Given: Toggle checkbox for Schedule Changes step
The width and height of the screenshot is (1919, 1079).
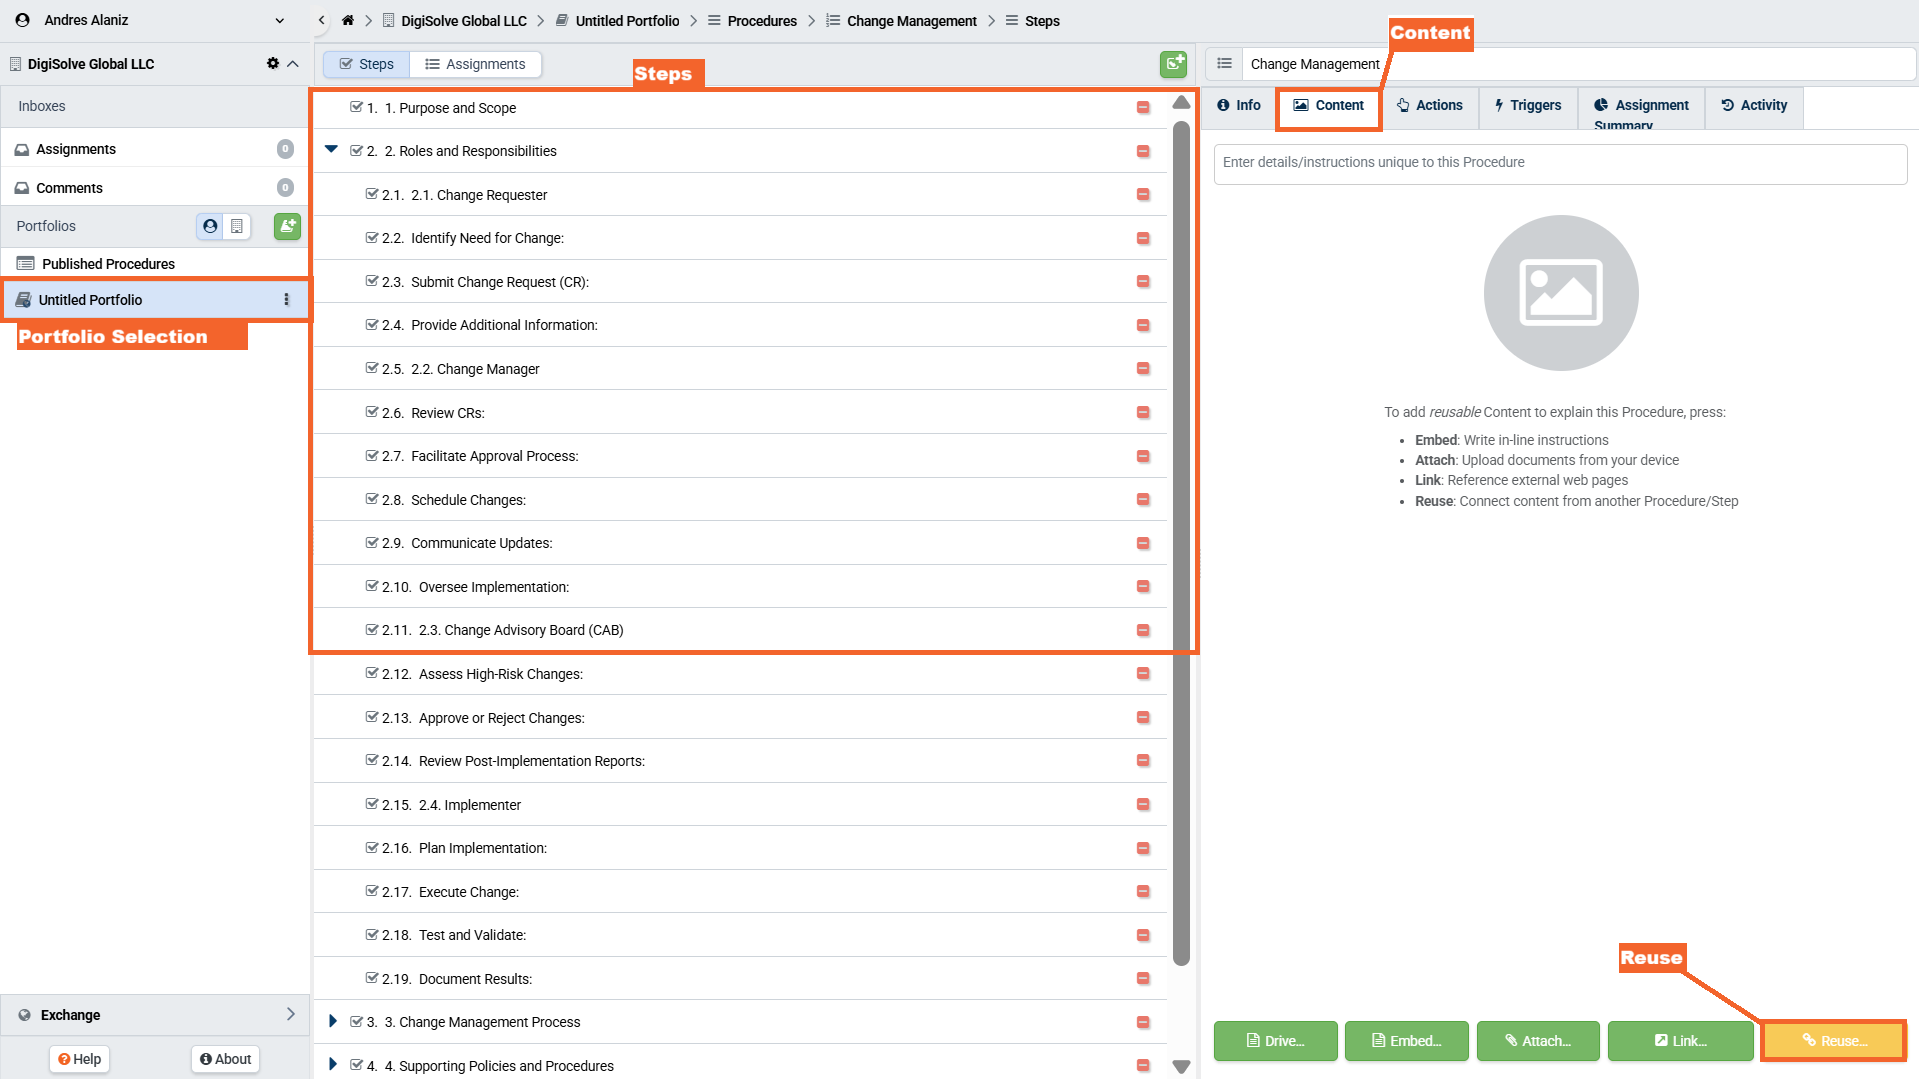Looking at the screenshot, I should tap(372, 499).
